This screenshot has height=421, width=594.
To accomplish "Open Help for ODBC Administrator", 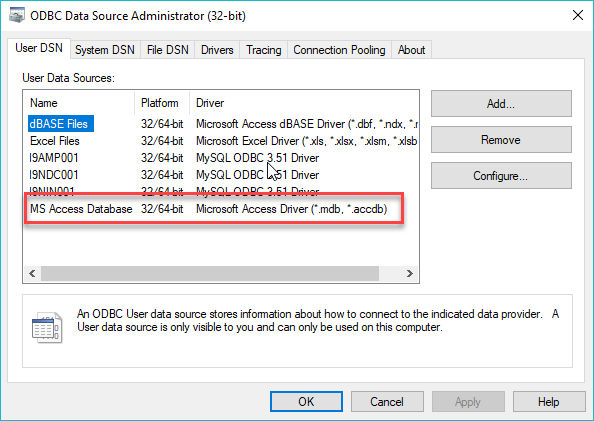I will coord(549,402).
